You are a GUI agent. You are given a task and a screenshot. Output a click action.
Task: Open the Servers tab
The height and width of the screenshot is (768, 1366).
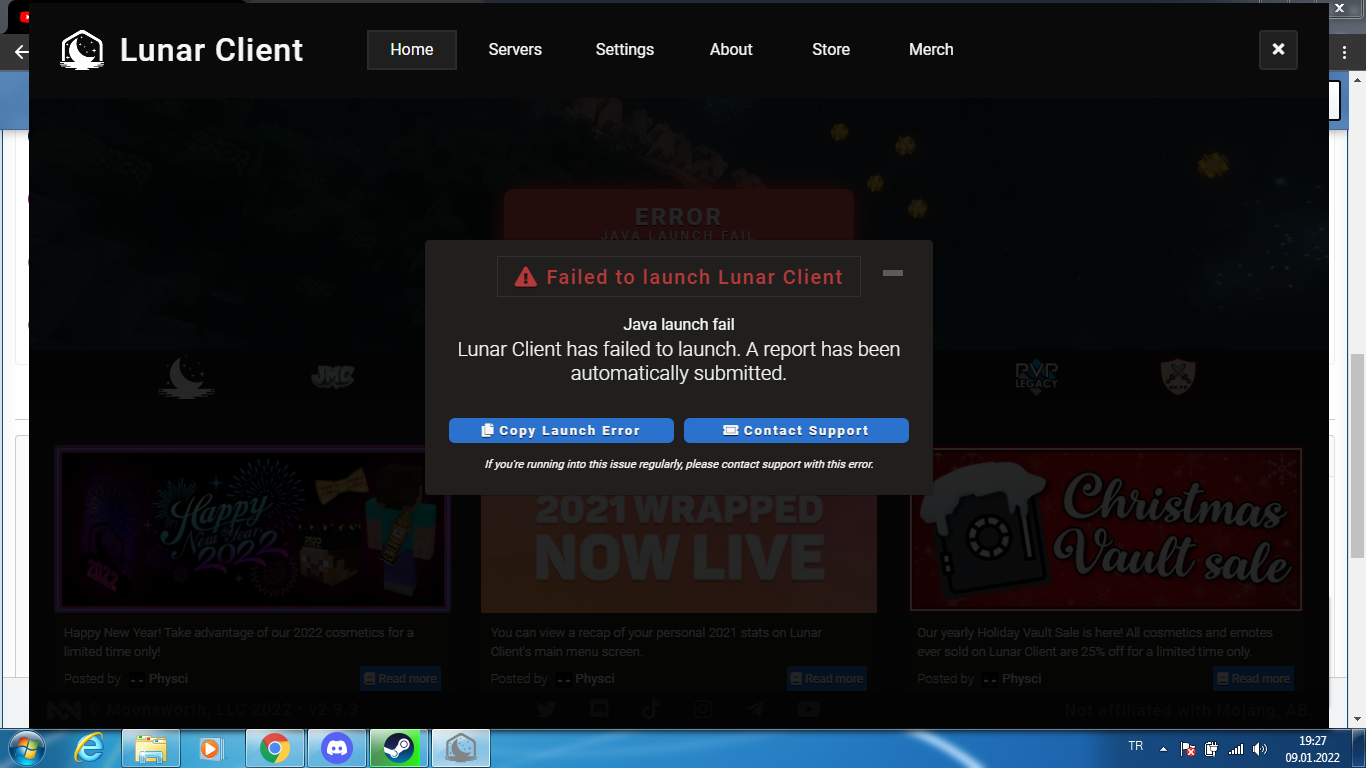[515, 50]
